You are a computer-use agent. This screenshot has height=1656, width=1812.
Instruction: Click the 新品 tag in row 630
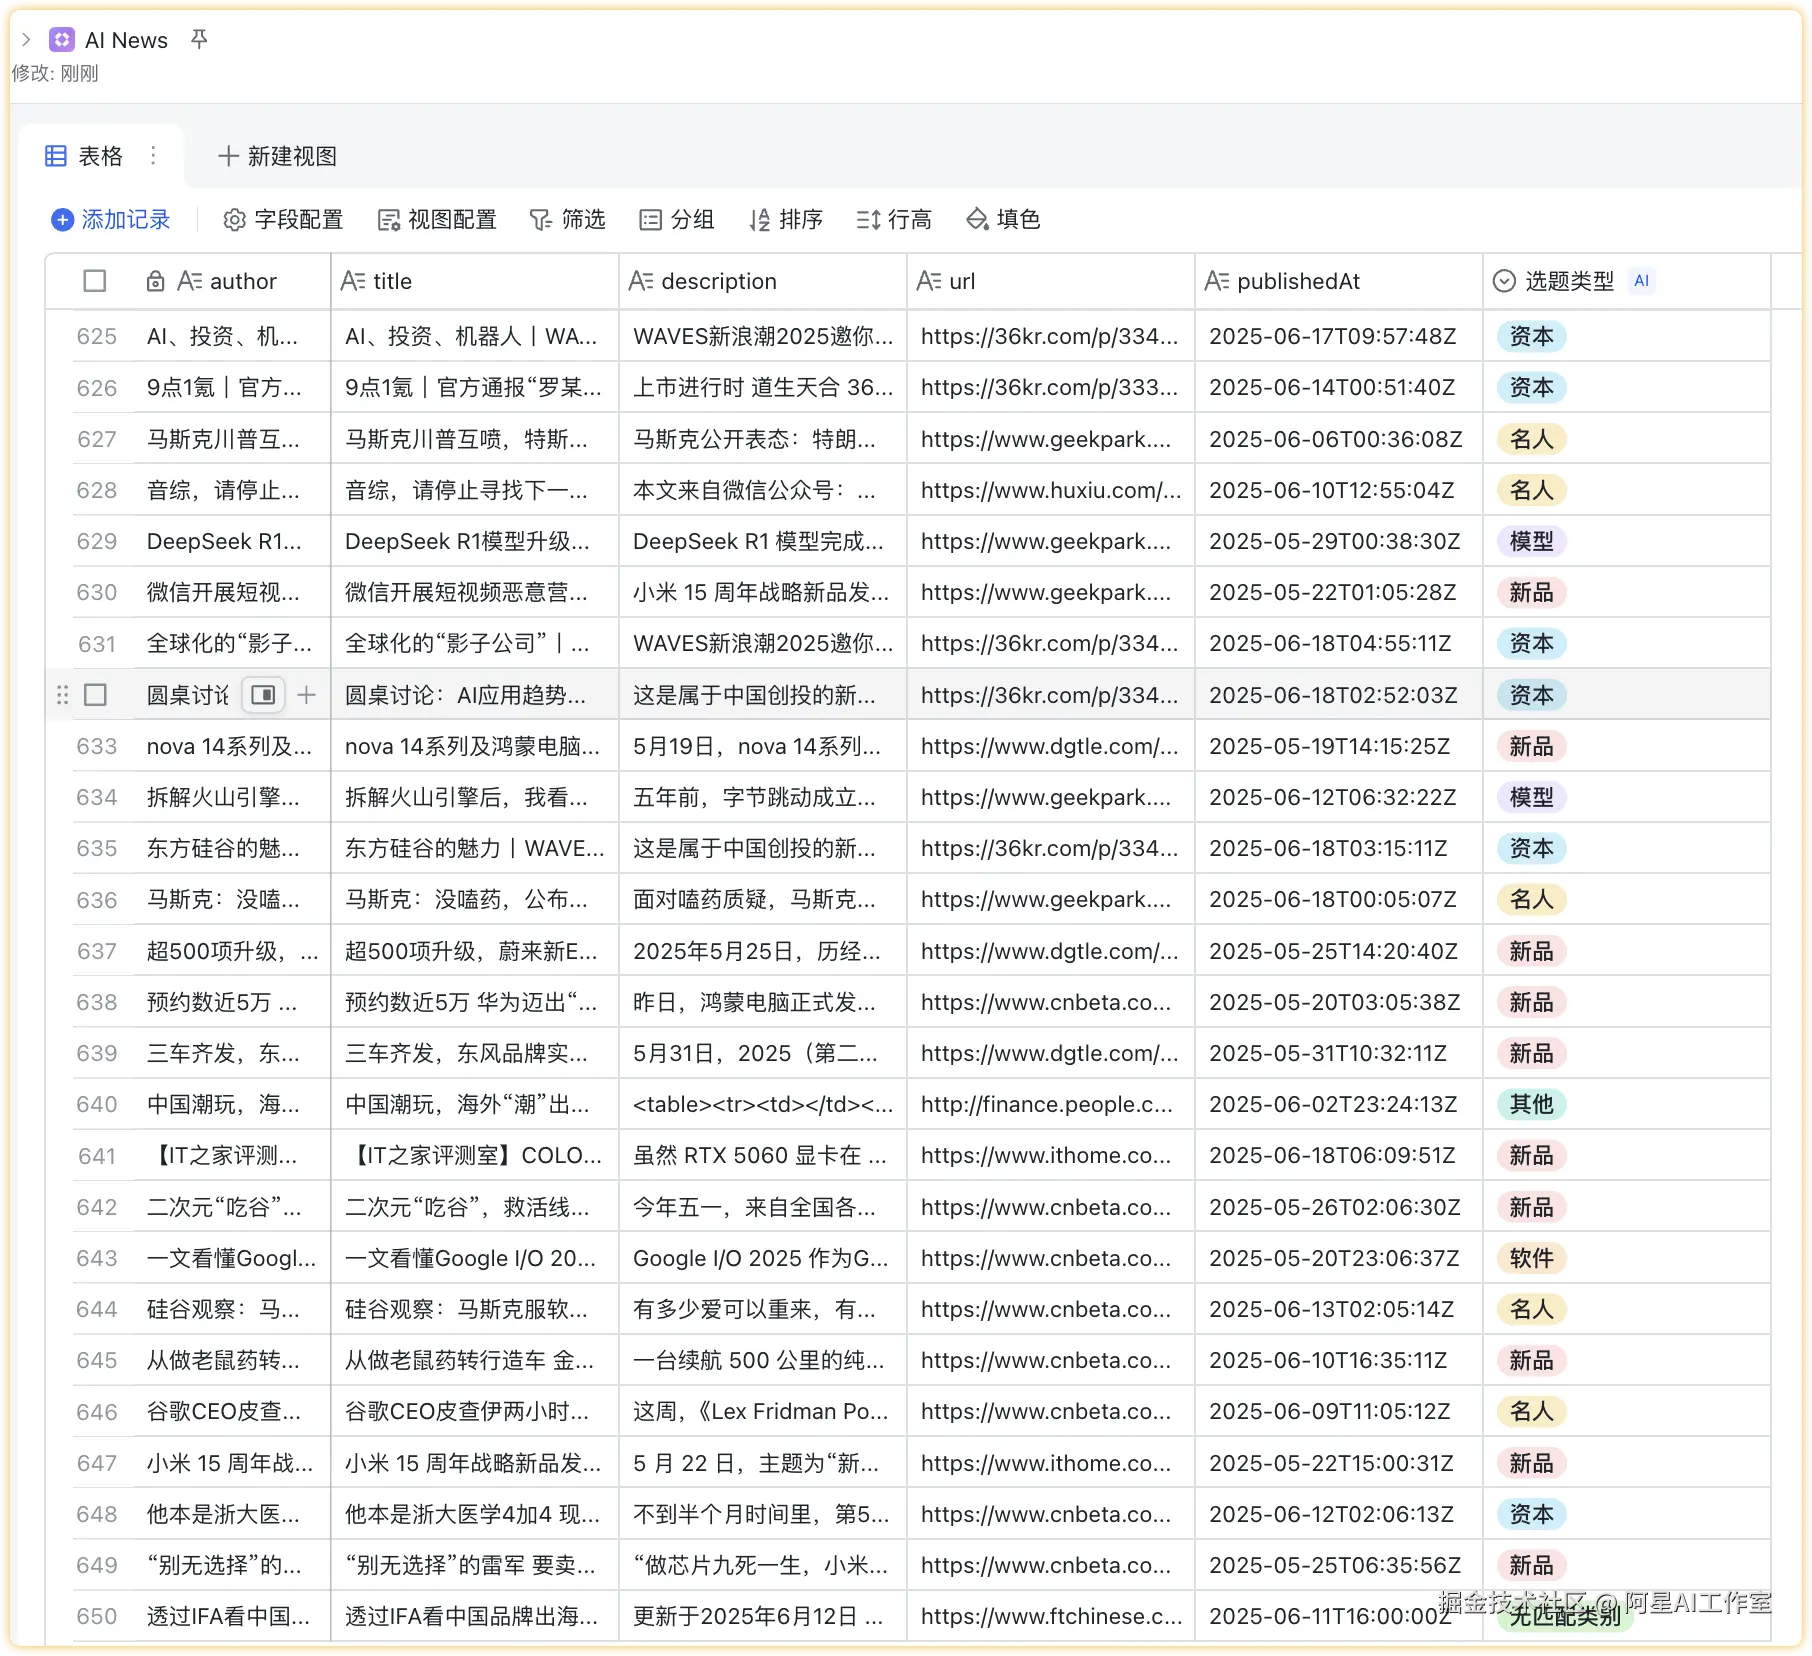[x=1531, y=592]
